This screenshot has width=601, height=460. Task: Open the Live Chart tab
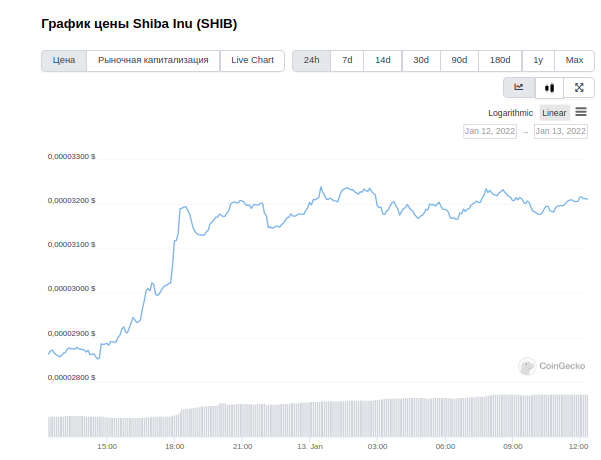(x=252, y=61)
